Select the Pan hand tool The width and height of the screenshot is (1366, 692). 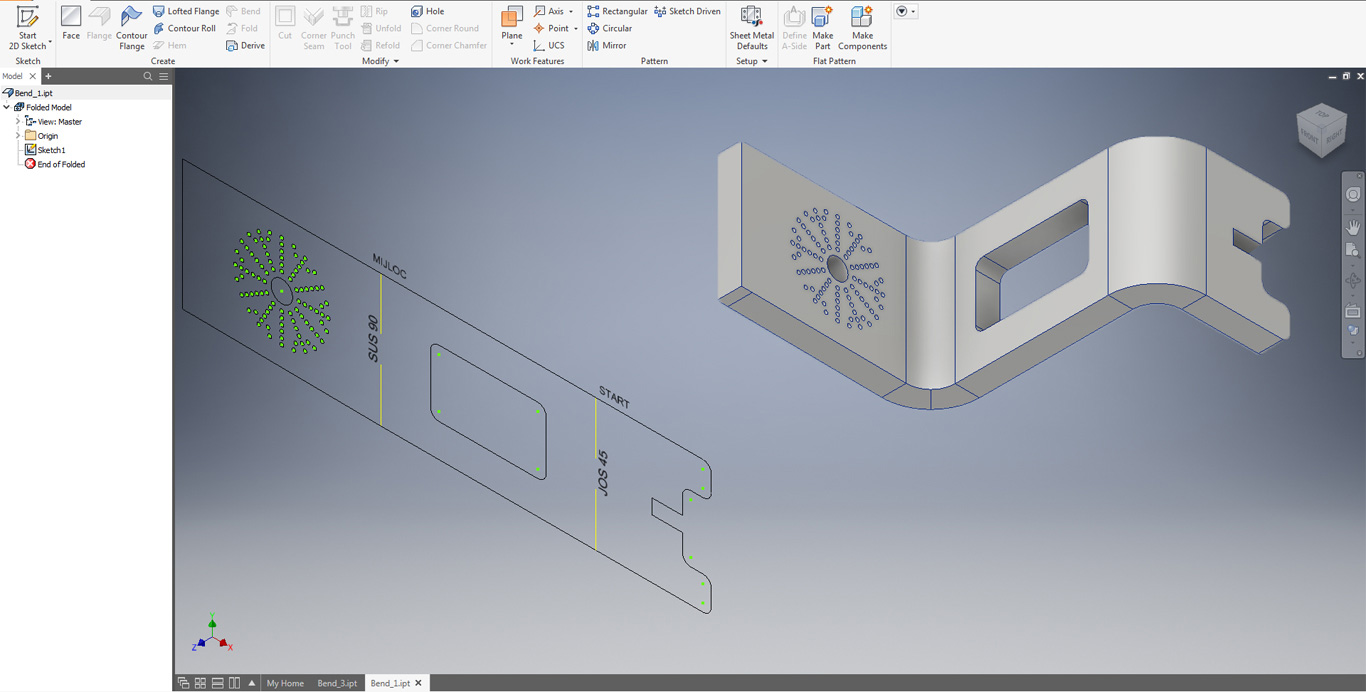[x=1353, y=227]
